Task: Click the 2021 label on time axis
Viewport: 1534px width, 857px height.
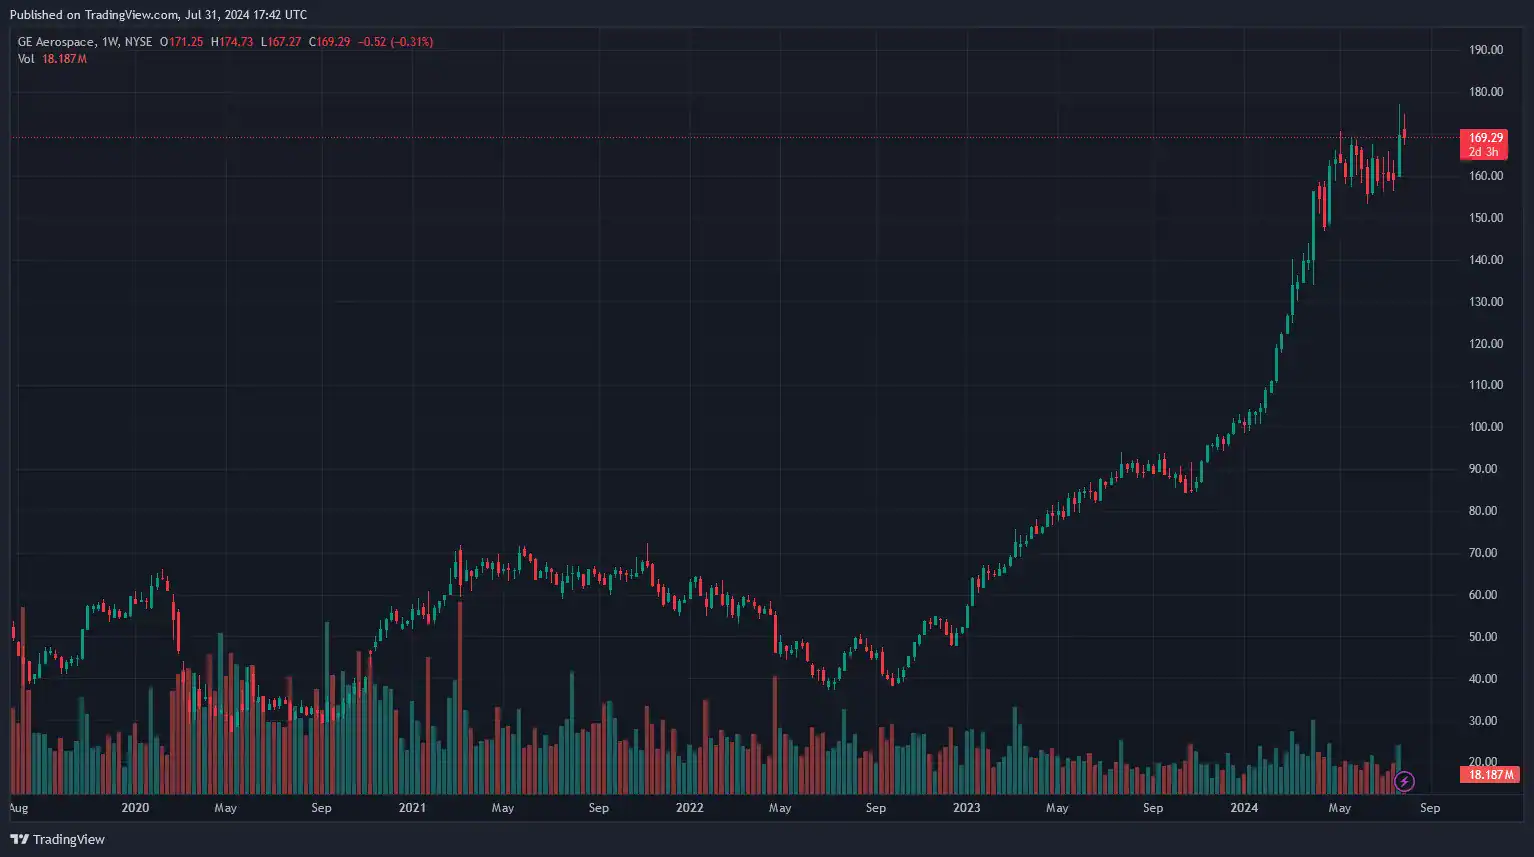Action: (412, 808)
